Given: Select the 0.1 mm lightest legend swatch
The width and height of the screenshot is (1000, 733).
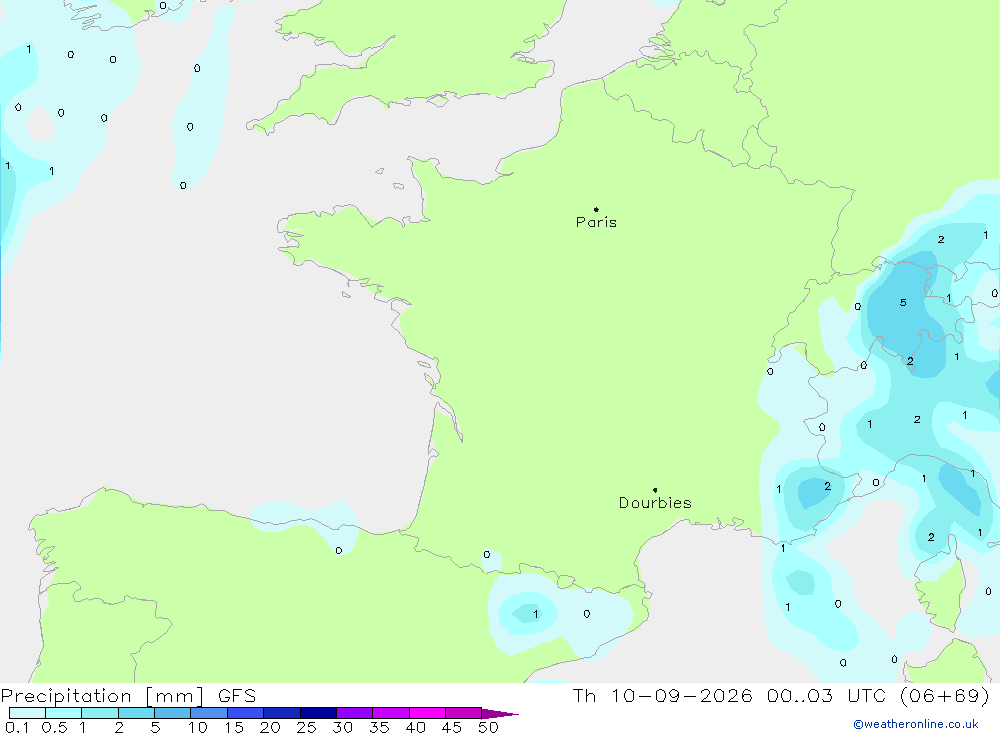Looking at the screenshot, I should 27,713.
